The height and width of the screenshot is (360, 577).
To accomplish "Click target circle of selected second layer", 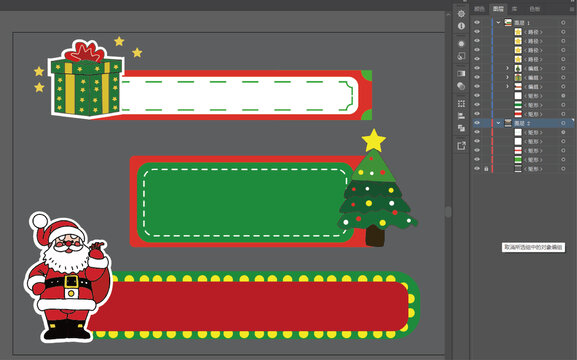I will click(x=563, y=123).
